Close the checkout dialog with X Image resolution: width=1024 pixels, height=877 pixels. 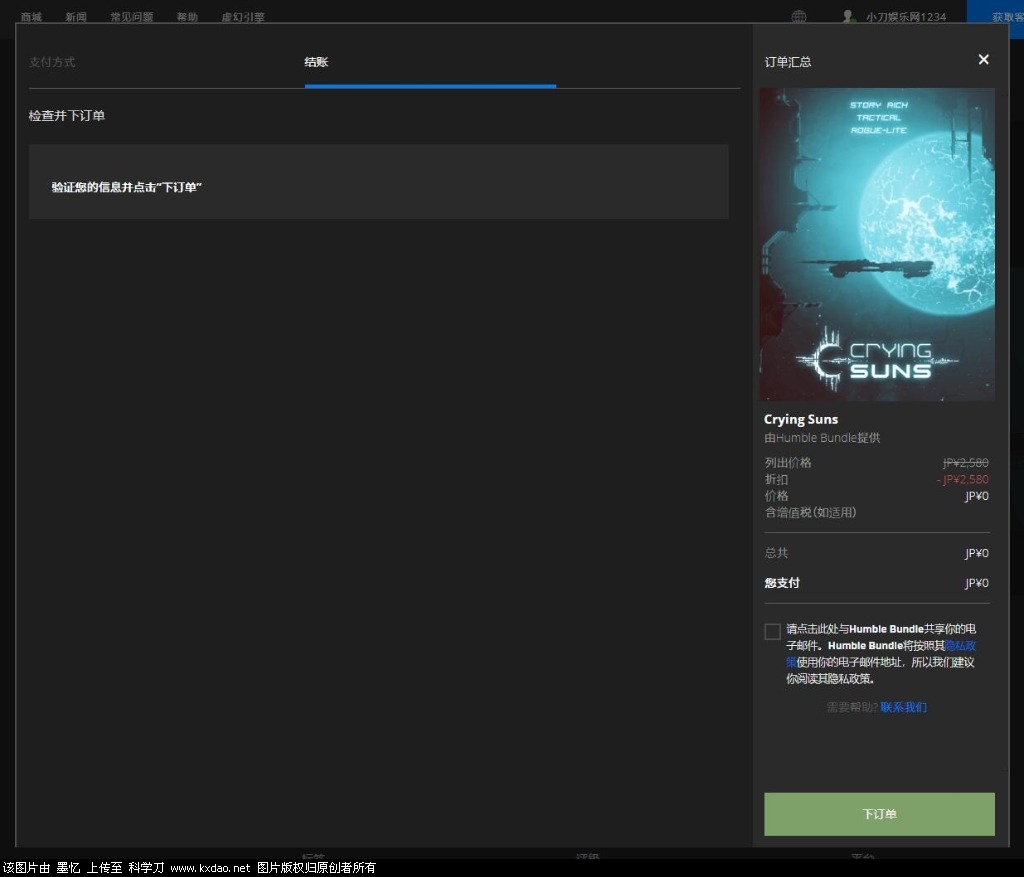[983, 60]
